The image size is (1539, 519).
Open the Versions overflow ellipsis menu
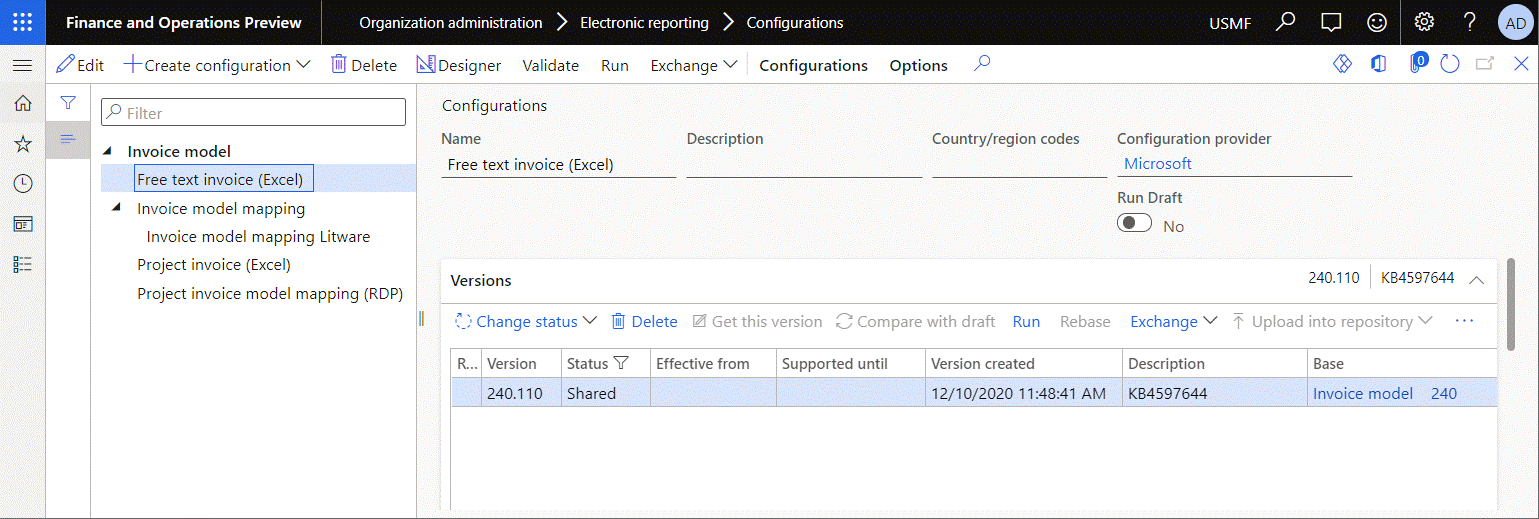click(1465, 321)
